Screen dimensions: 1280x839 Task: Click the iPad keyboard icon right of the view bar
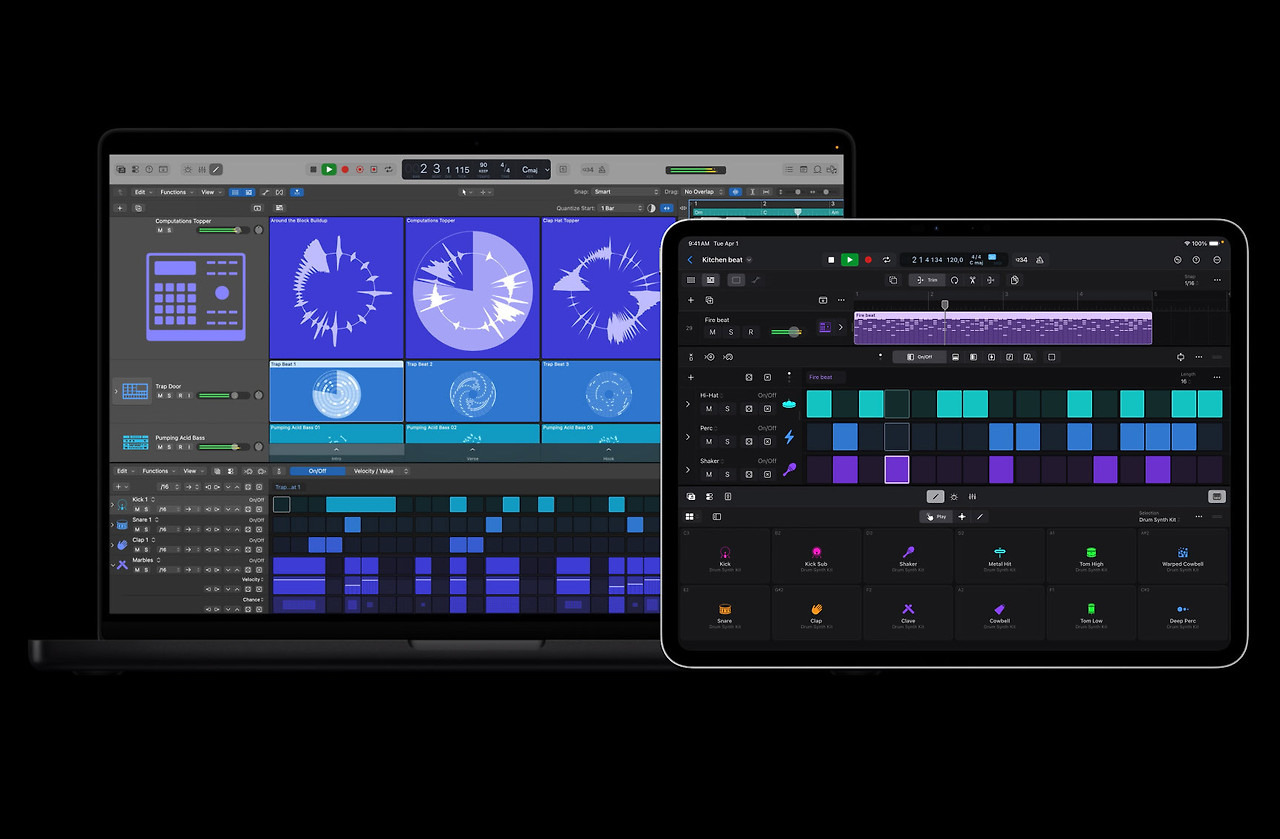(1217, 496)
